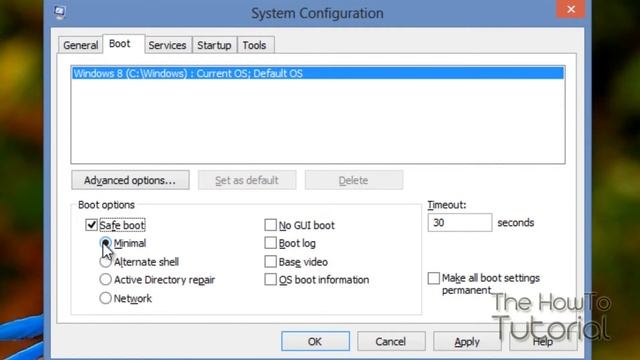Select the Windows 8 boot entry

[x=318, y=73]
